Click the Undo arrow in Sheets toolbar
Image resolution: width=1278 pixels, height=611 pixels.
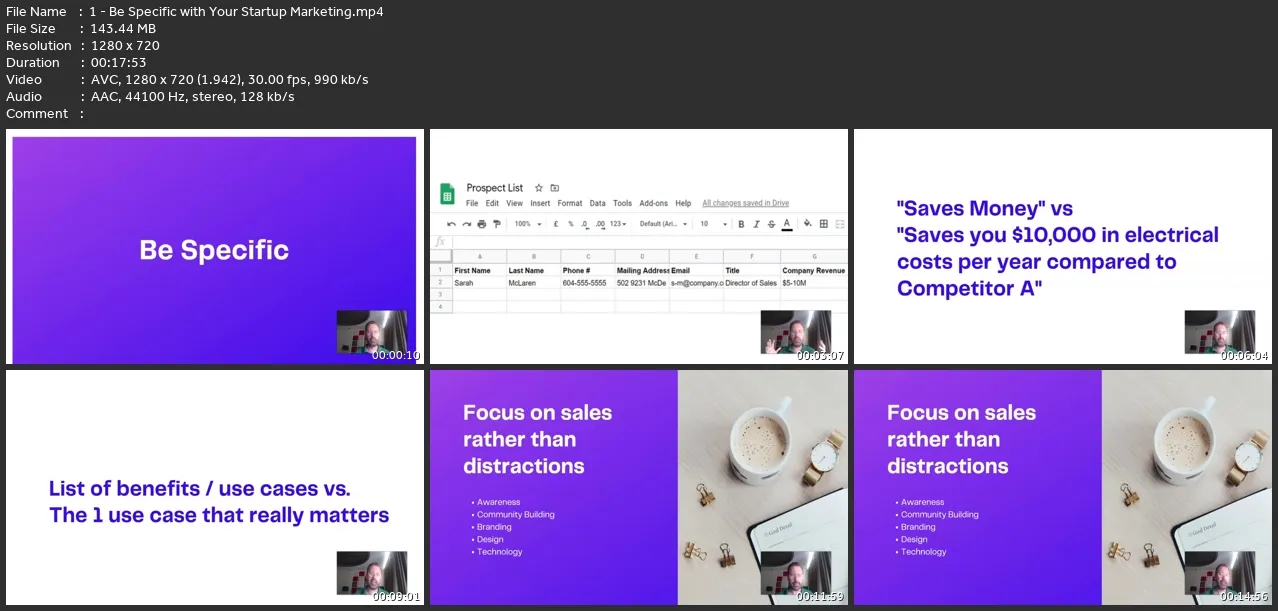click(x=451, y=224)
